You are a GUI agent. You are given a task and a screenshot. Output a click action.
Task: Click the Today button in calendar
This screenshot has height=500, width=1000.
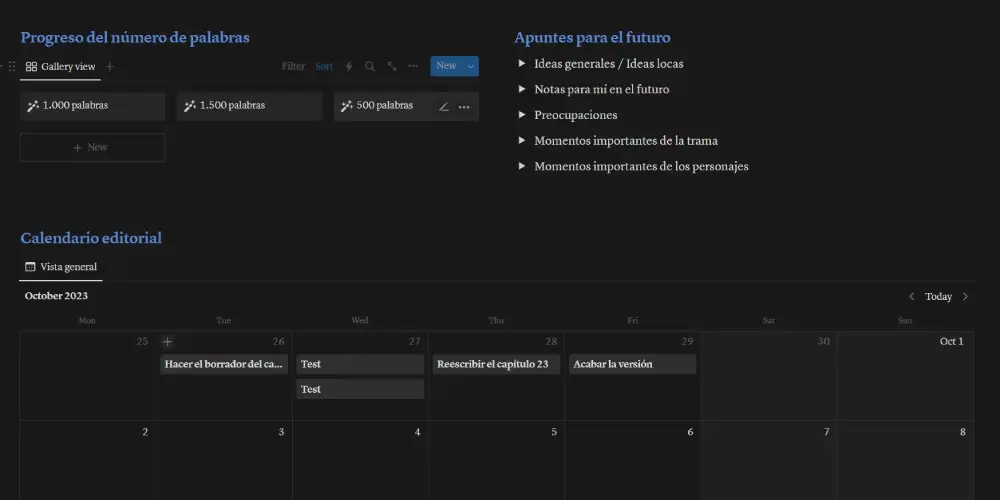coord(938,297)
